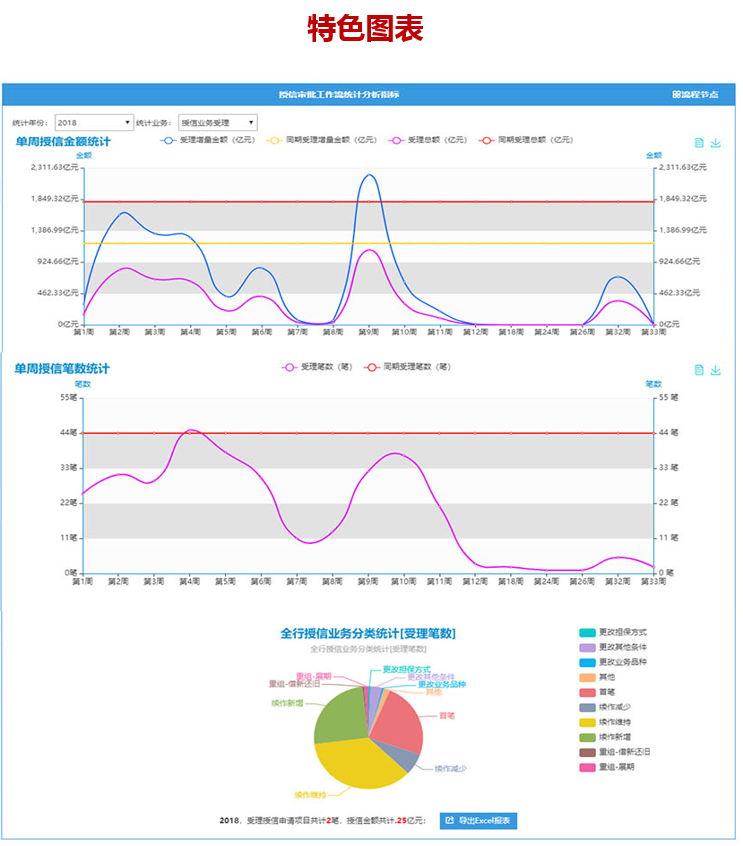This screenshot has width=743, height=846.
Task: Click 全行授信业务分类统计[受理笔数] pie title
Action: pos(368,633)
